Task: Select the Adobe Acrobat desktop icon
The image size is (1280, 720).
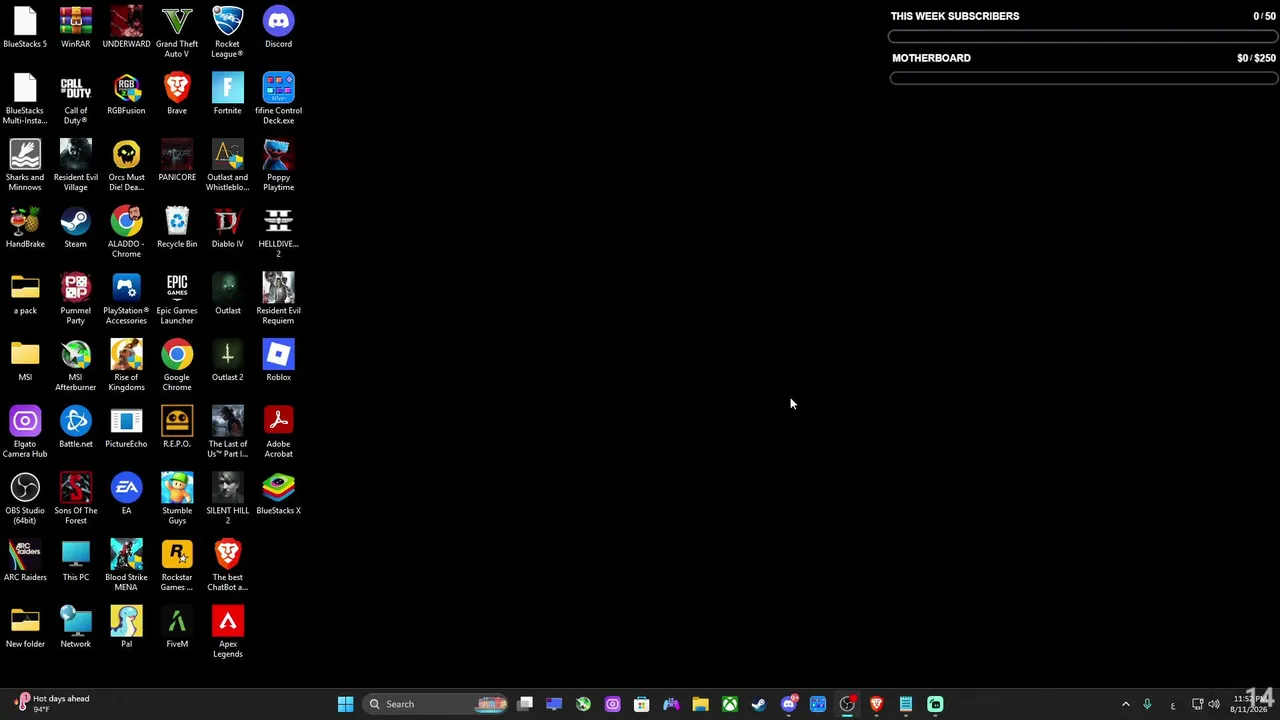Action: click(278, 433)
